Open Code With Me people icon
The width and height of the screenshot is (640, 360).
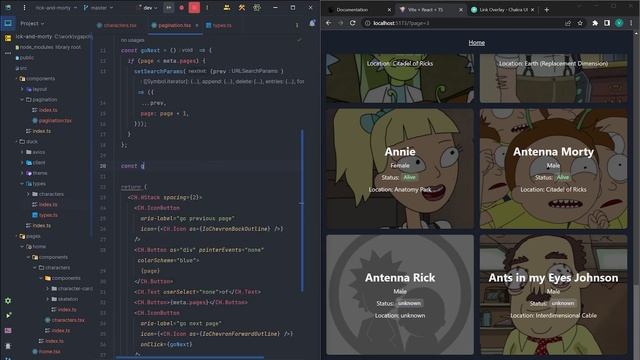coord(227,7)
